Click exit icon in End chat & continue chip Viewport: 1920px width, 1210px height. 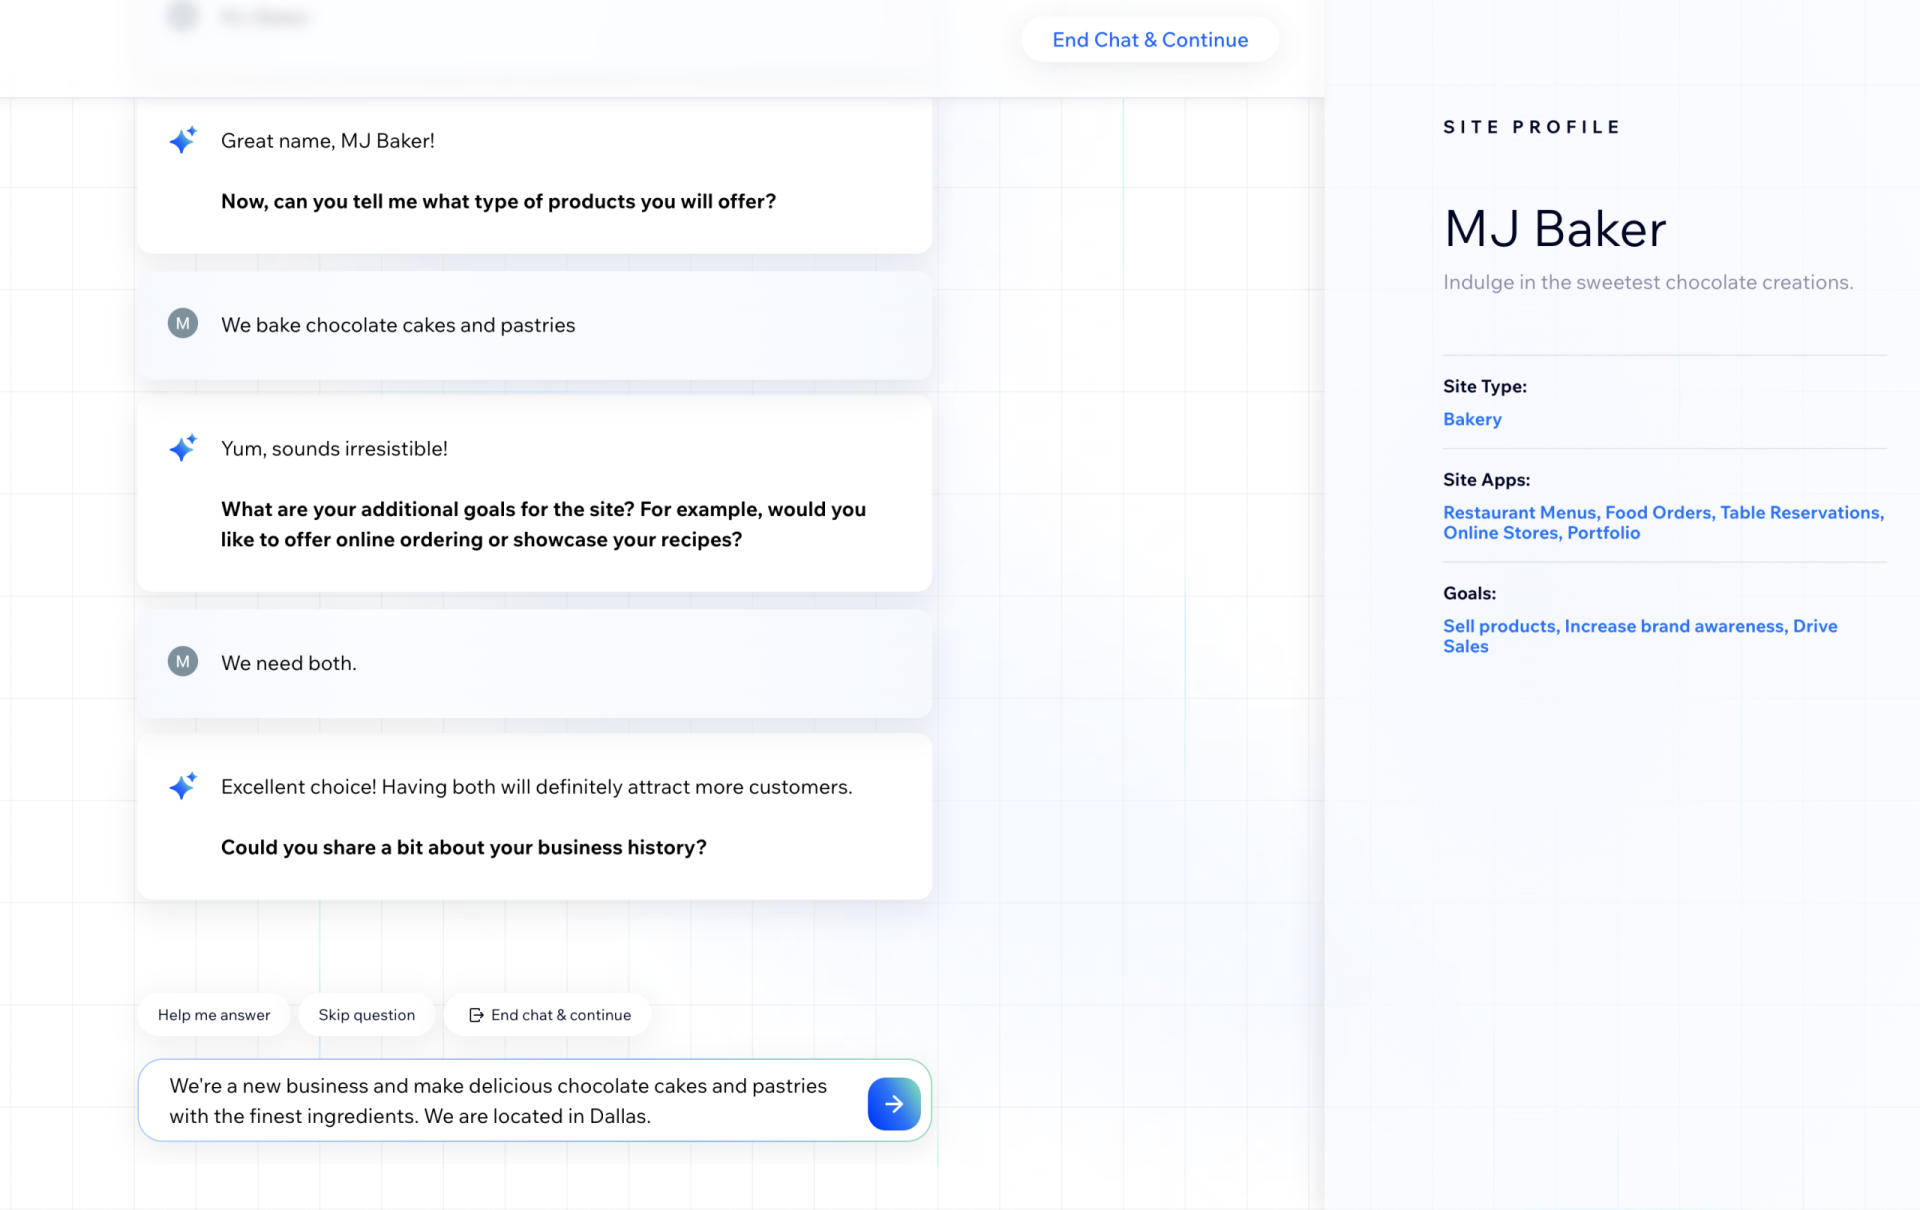(476, 1015)
